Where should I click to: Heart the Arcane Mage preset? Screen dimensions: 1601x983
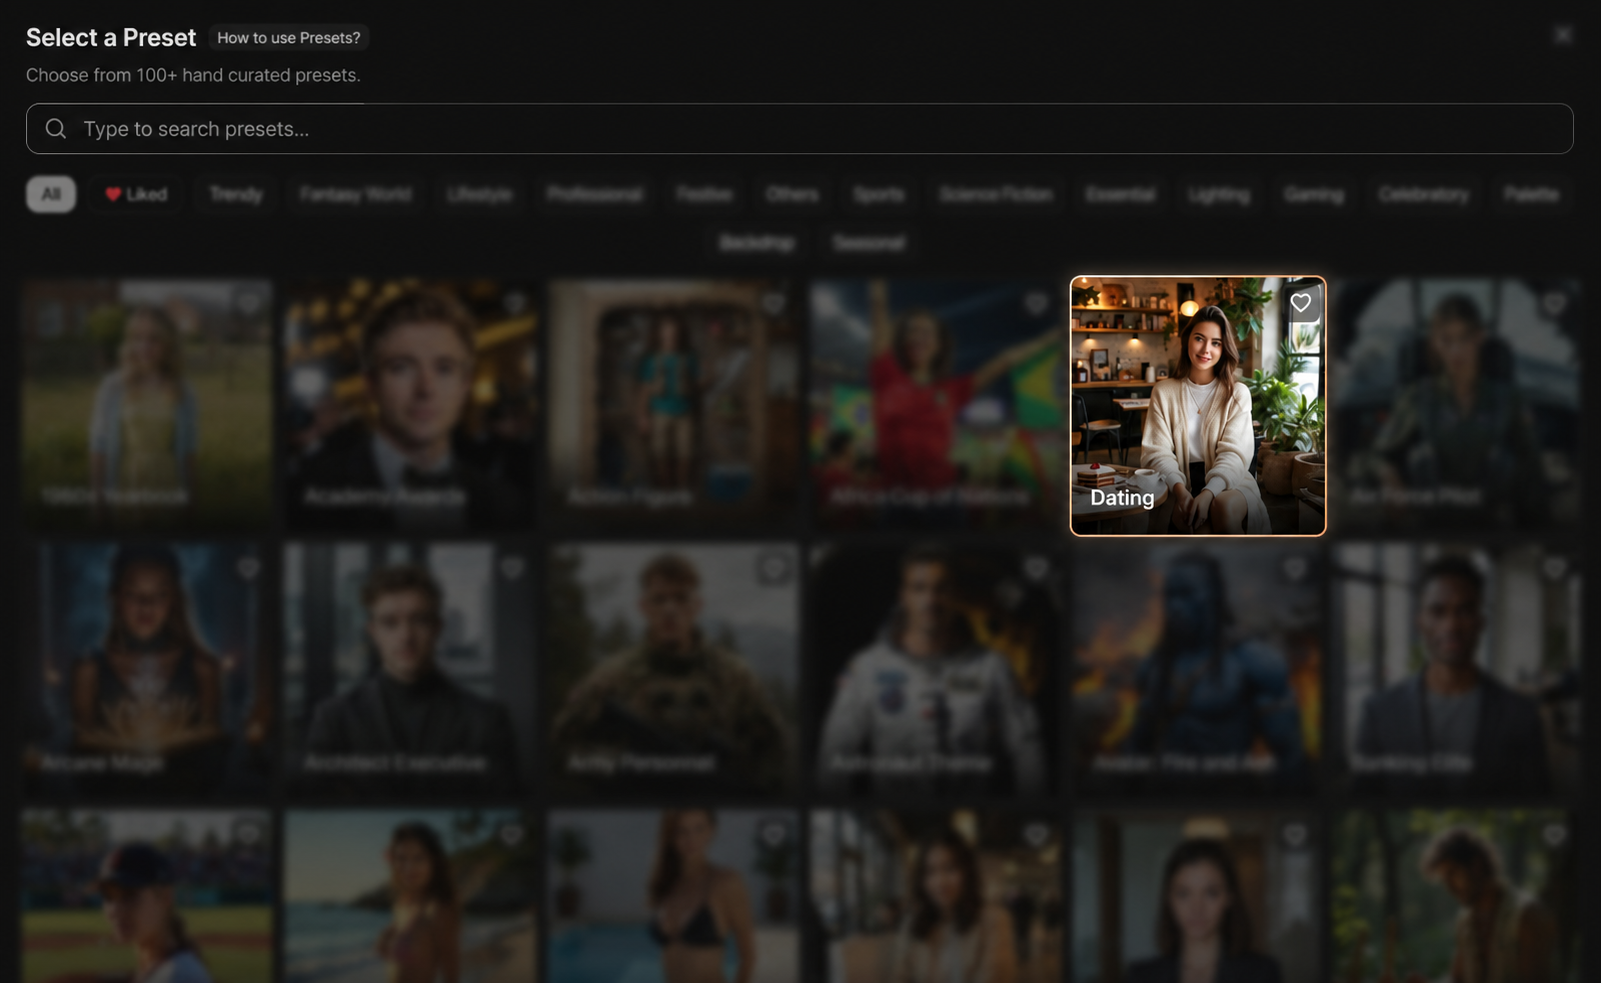click(x=249, y=569)
